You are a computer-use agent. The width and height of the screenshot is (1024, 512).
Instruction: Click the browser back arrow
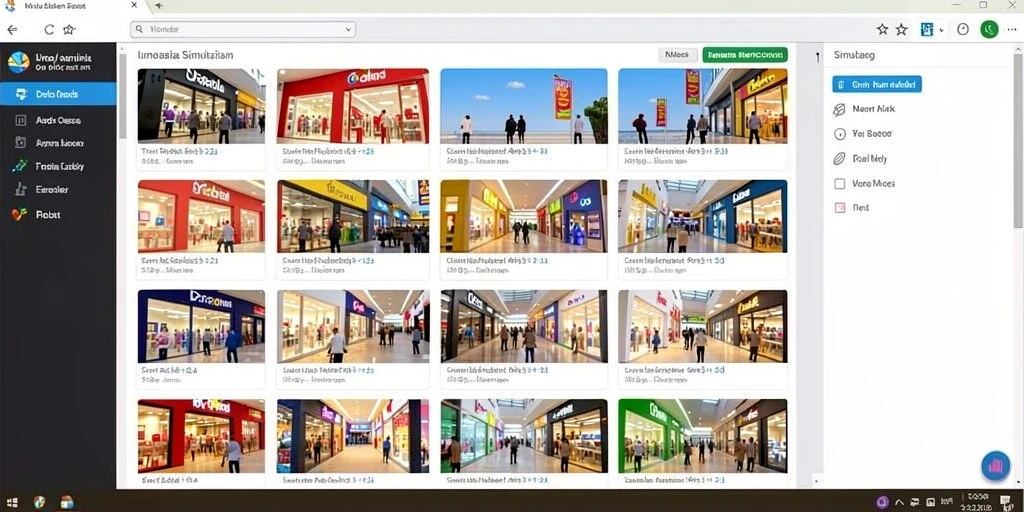(12, 29)
